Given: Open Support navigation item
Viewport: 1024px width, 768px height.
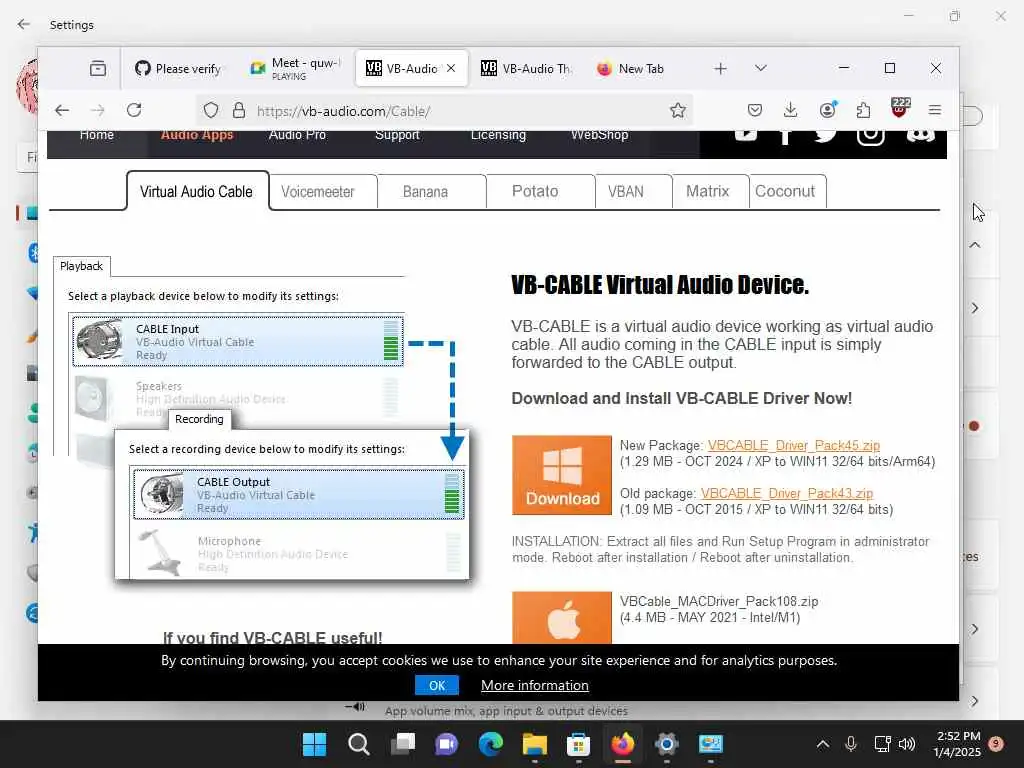Looking at the screenshot, I should point(397,135).
